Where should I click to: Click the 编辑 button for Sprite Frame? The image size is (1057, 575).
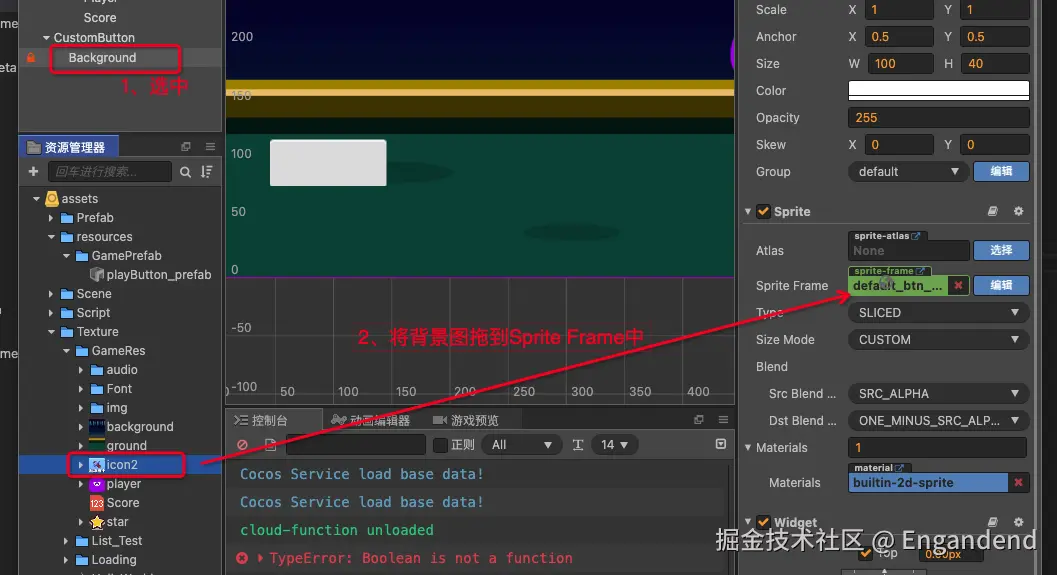[x=1001, y=286]
